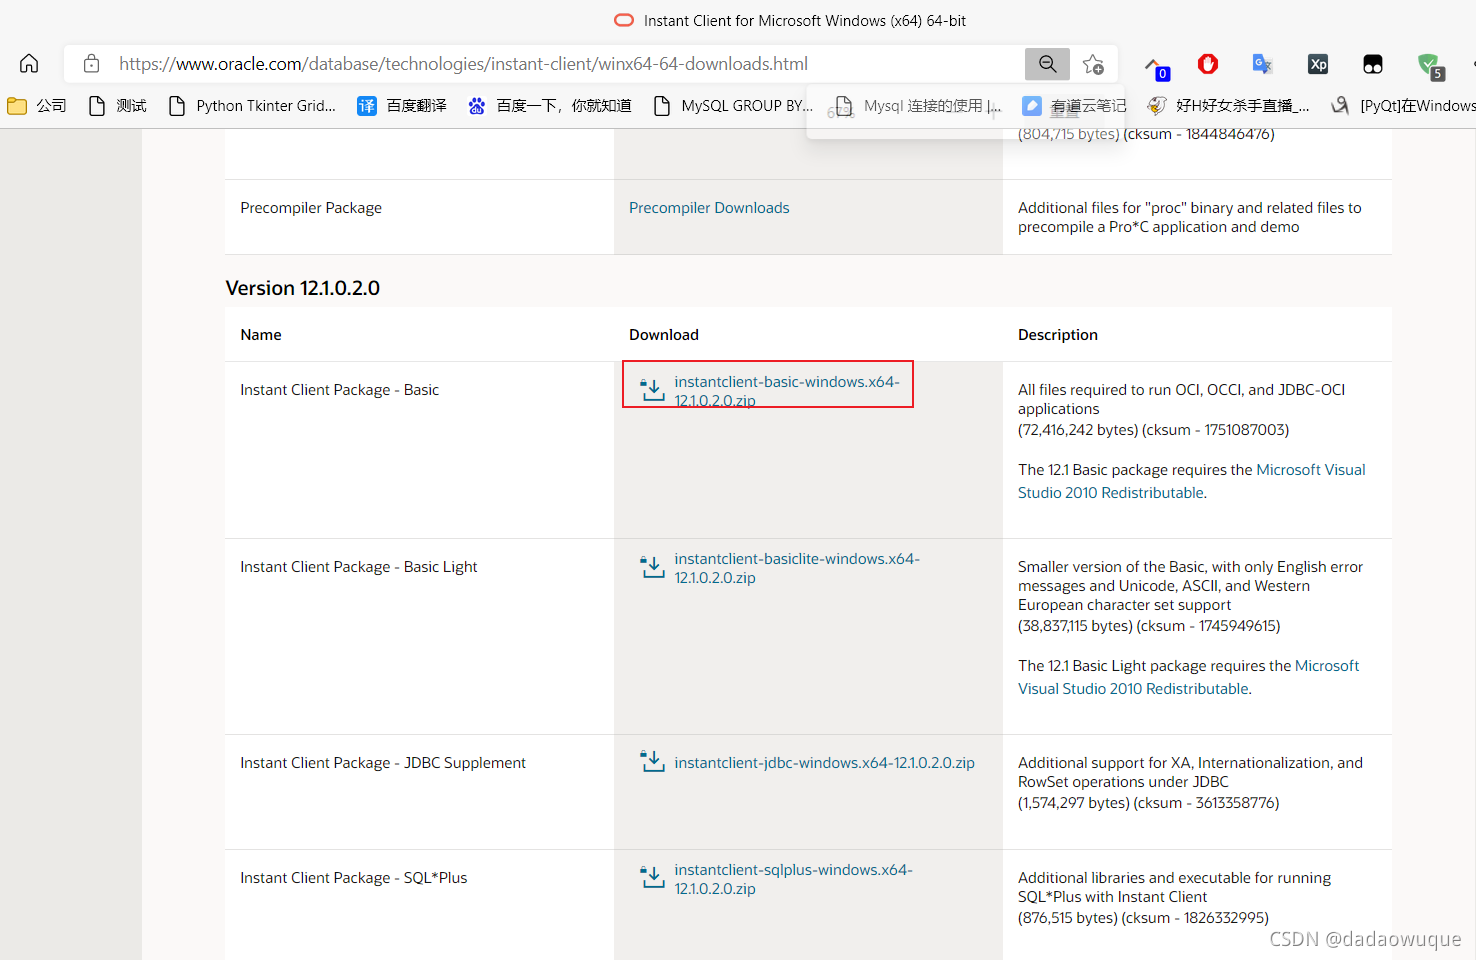Viewport: 1476px width, 960px height.
Task: Click '(72,416,242 bytes) (cksum - 1751087003)' text
Action: 1154,430
